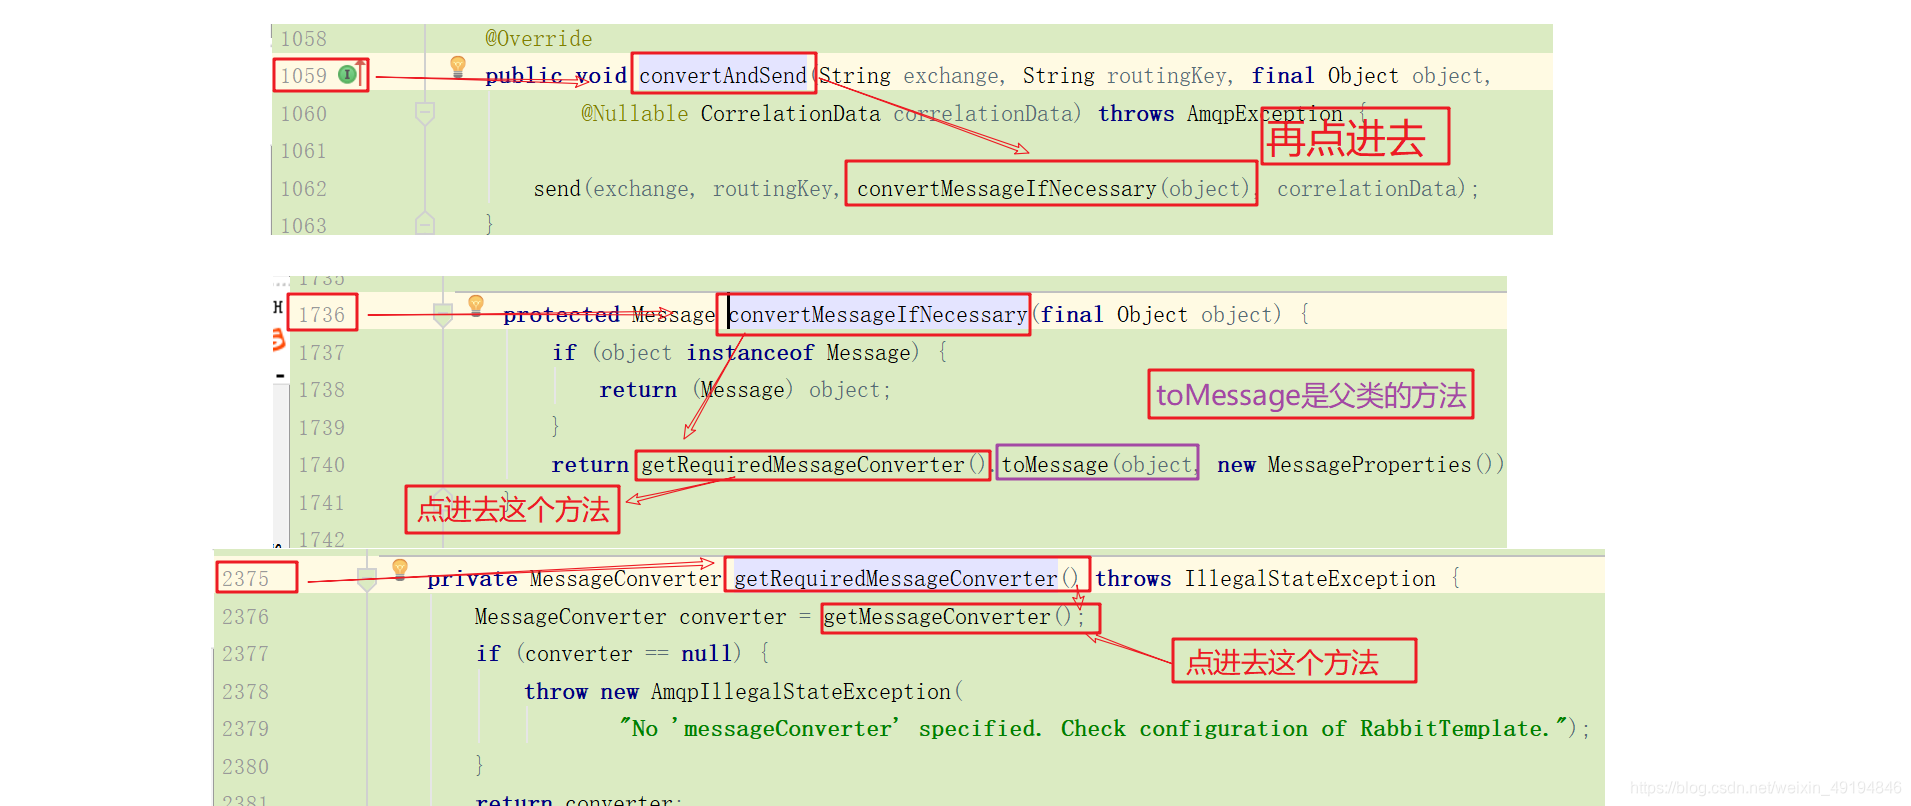Click the getRequiredMessageConverter declaration on line 2375
The width and height of the screenshot is (1911, 806).
(896, 579)
